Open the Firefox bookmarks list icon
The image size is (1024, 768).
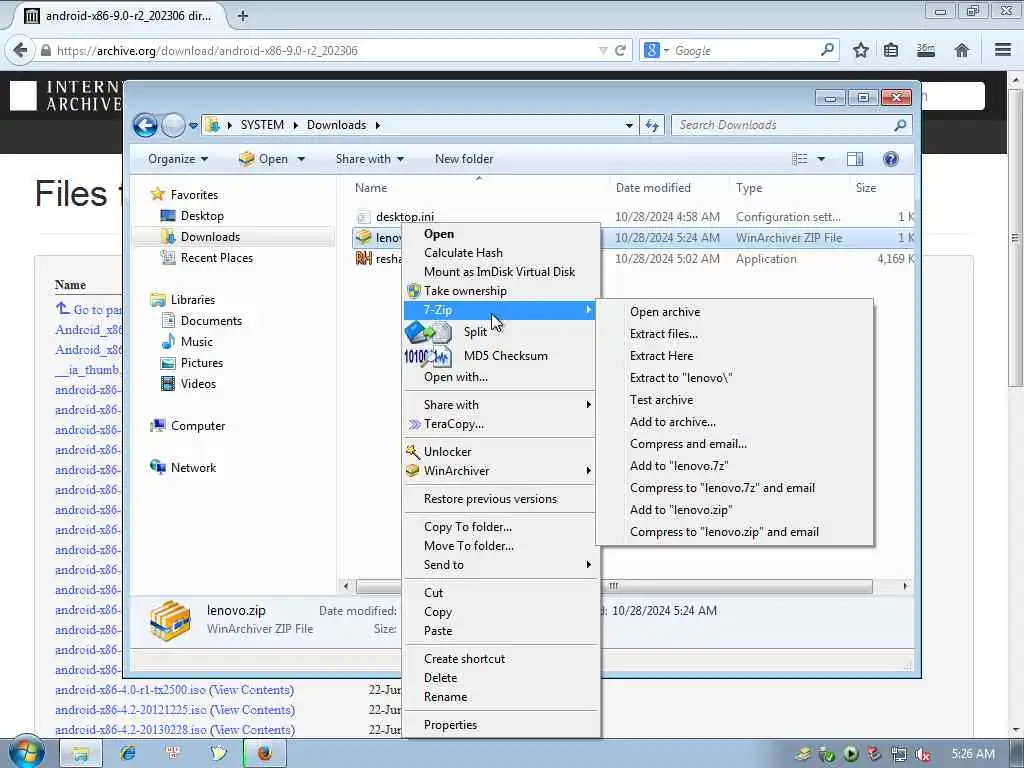(x=891, y=50)
